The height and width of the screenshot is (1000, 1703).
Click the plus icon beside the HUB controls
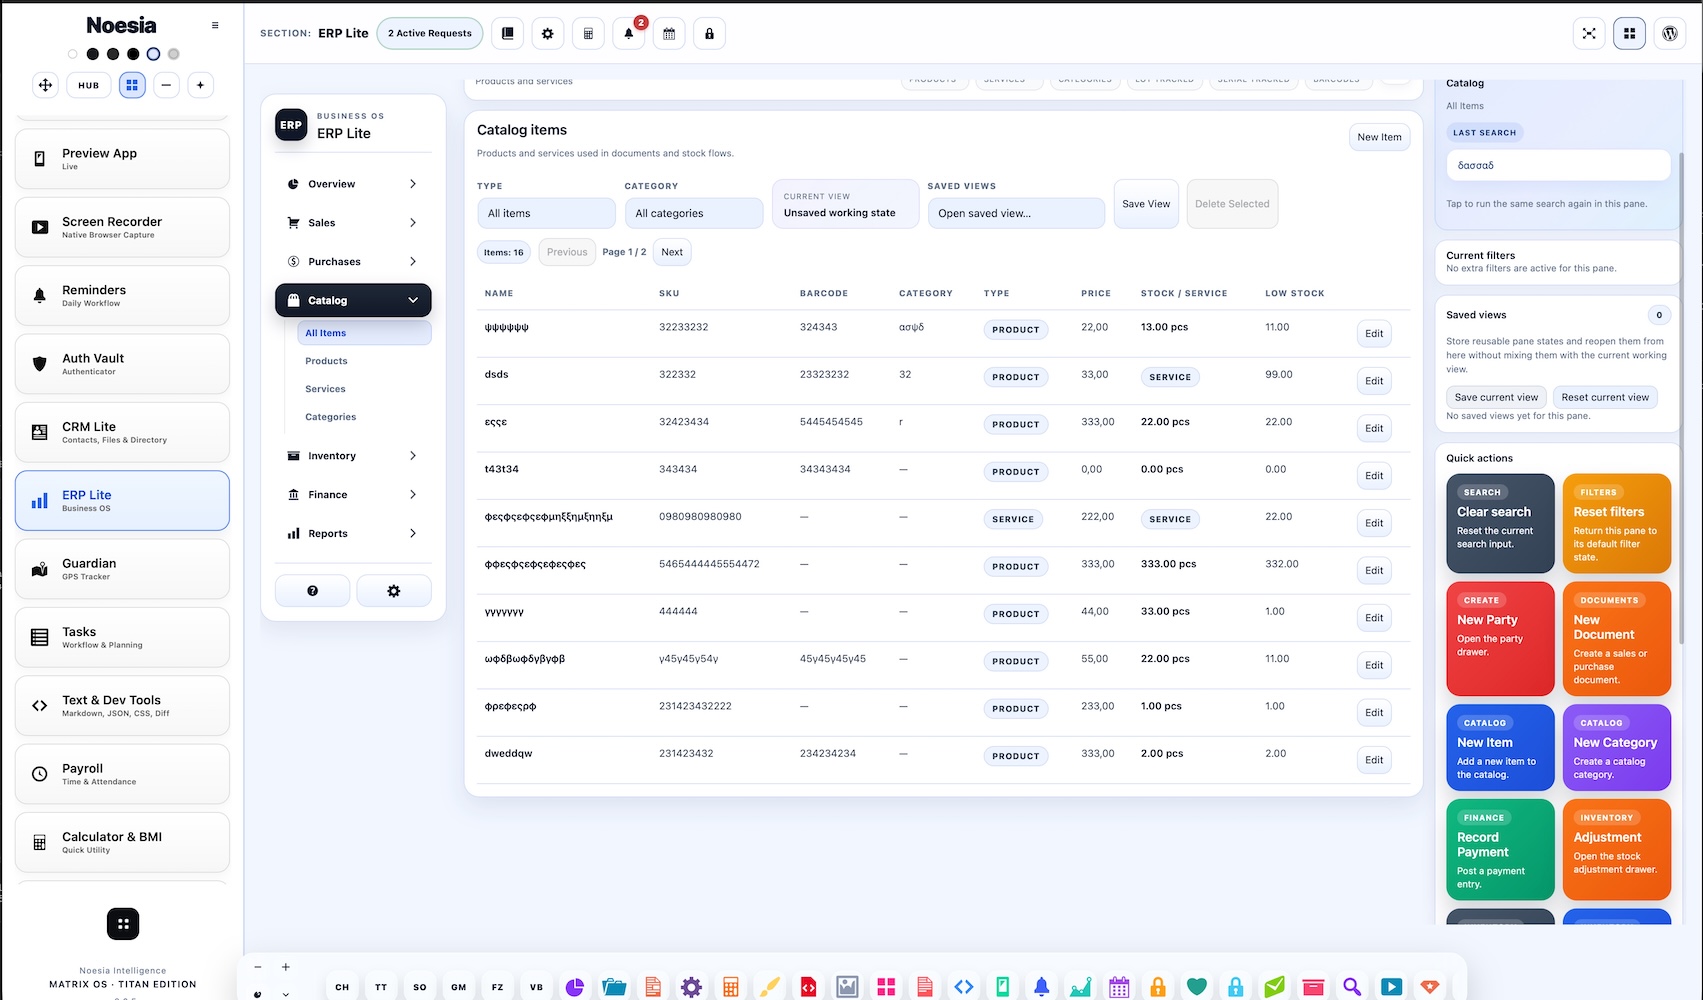[x=200, y=85]
